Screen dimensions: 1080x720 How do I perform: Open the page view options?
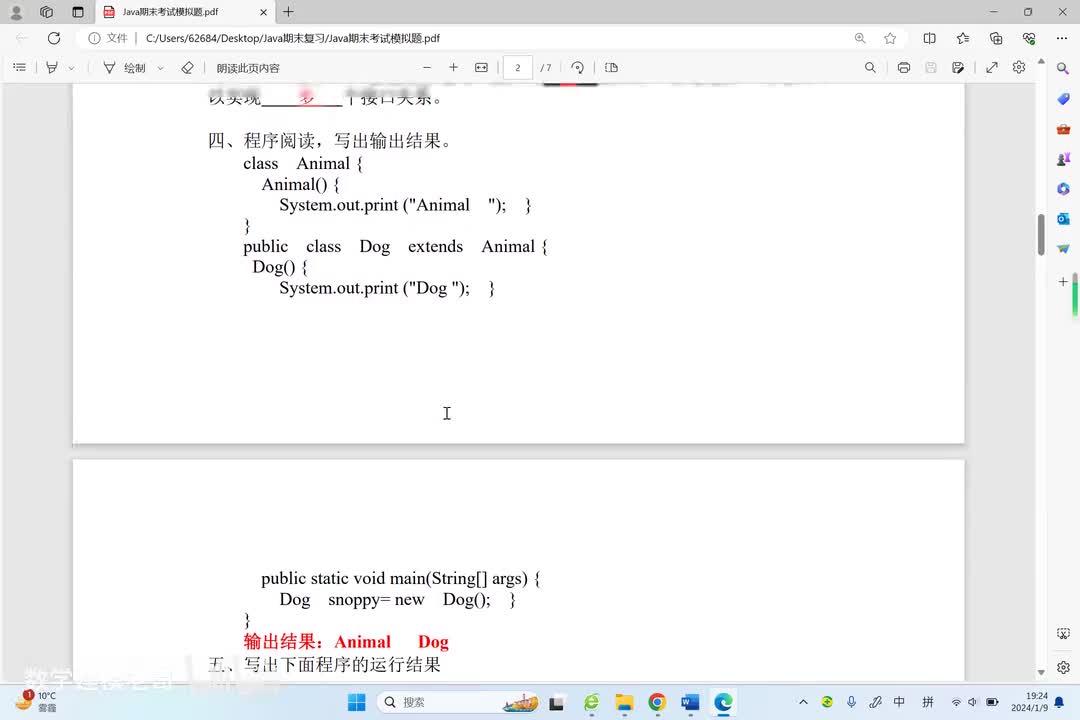click(611, 68)
